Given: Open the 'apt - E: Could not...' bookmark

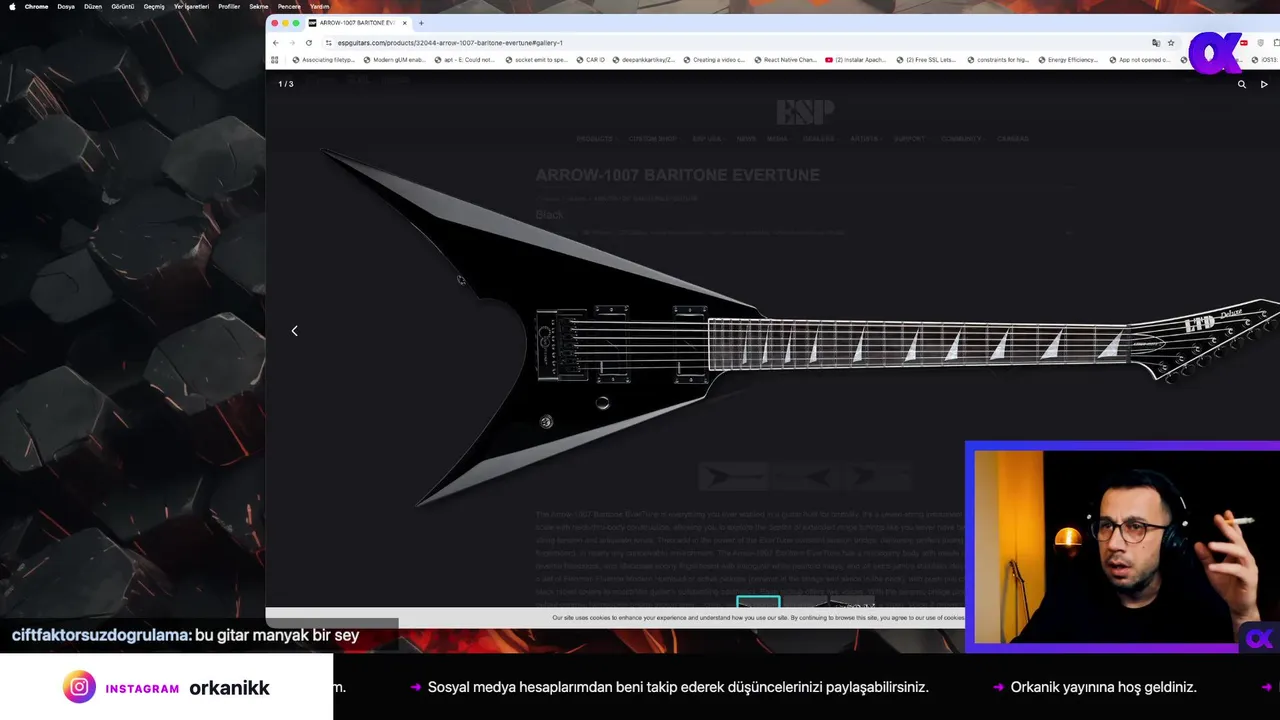Looking at the screenshot, I should 465,60.
